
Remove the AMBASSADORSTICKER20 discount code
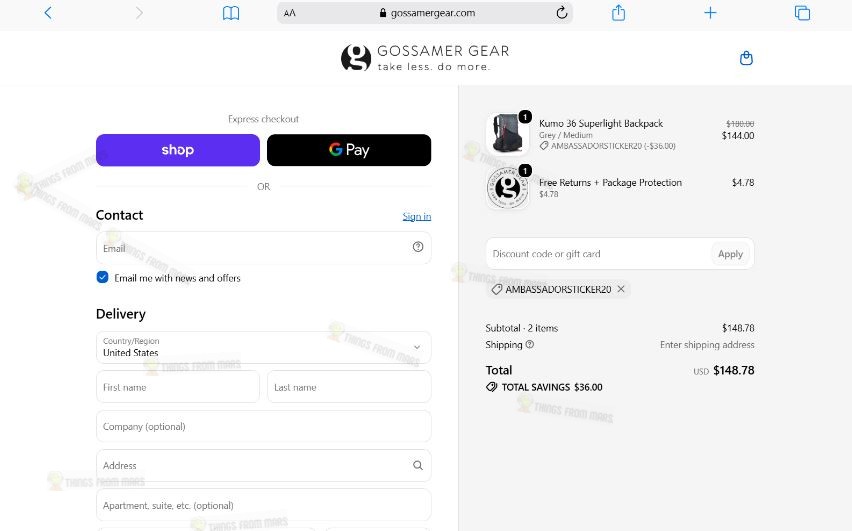coord(621,289)
